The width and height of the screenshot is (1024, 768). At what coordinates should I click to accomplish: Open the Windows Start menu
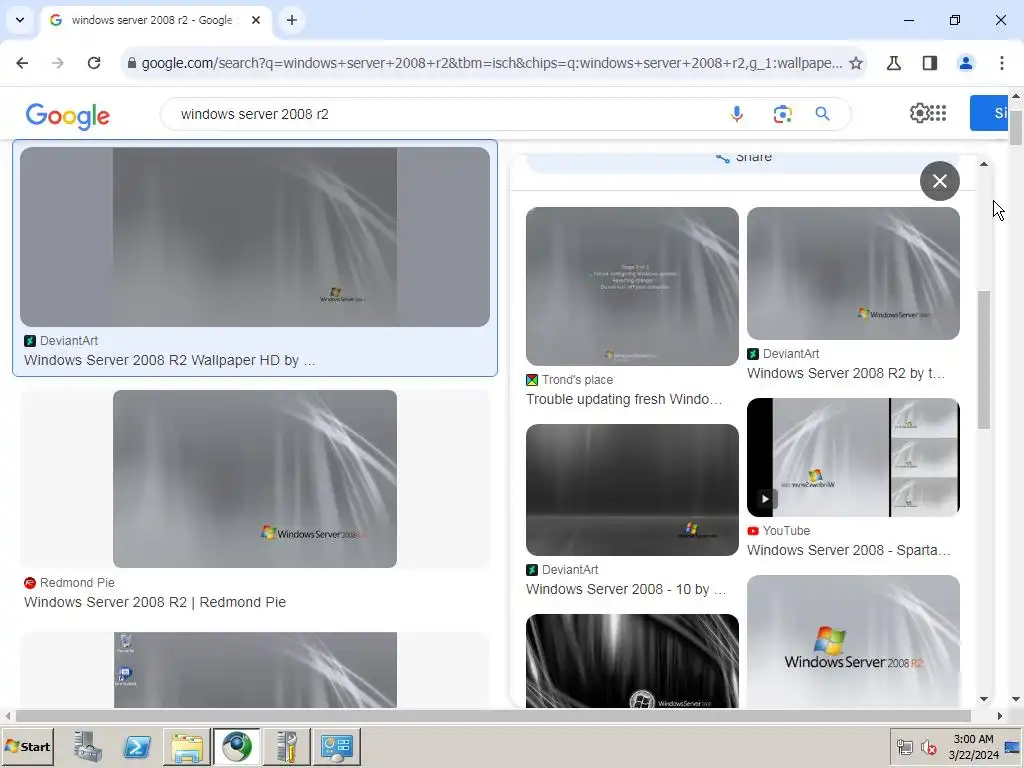(x=27, y=746)
